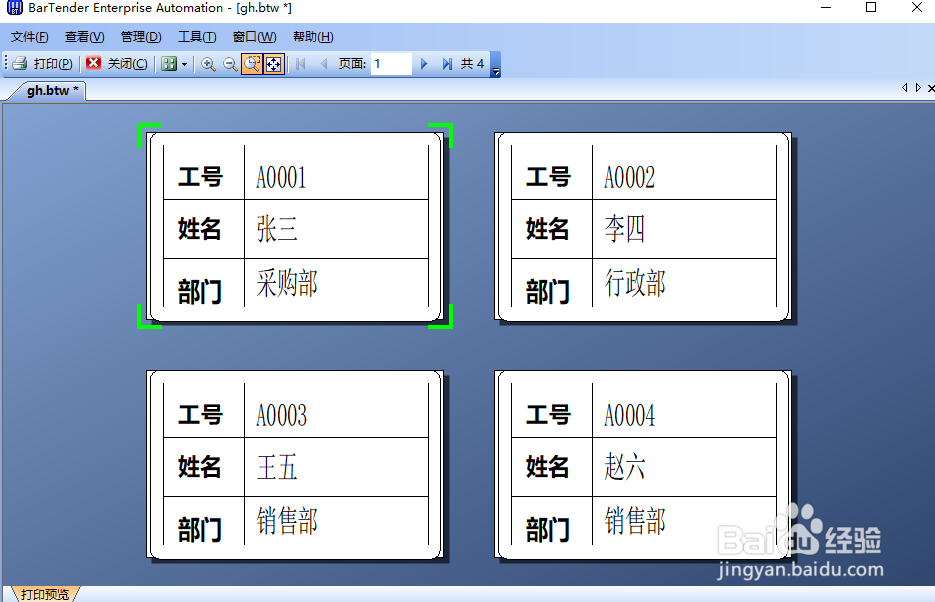Go to the first page arrow

pyautogui.click(x=301, y=64)
